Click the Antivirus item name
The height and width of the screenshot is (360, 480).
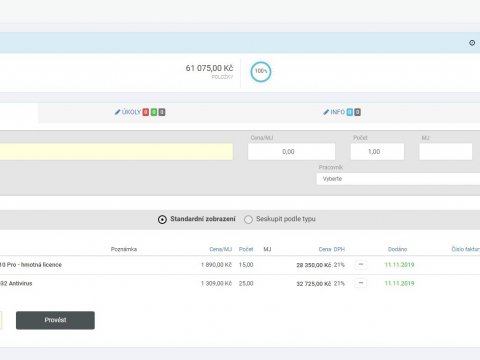tap(16, 283)
